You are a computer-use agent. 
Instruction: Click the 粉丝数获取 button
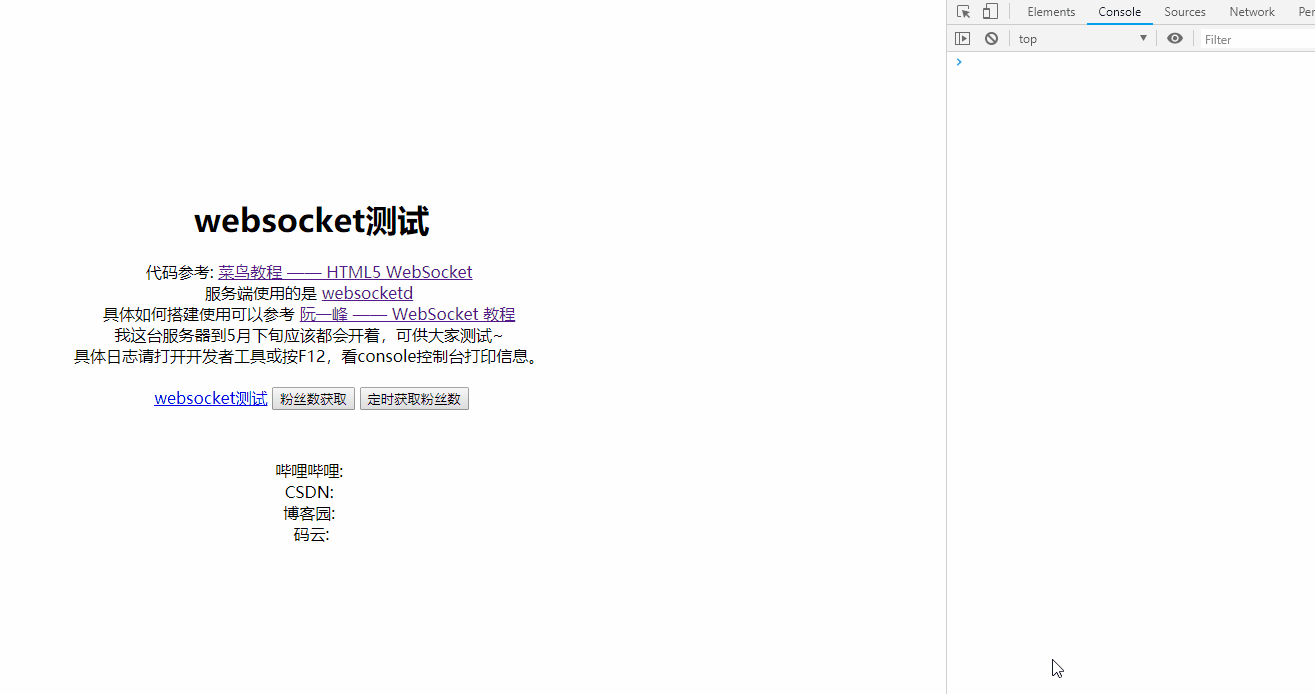[313, 399]
